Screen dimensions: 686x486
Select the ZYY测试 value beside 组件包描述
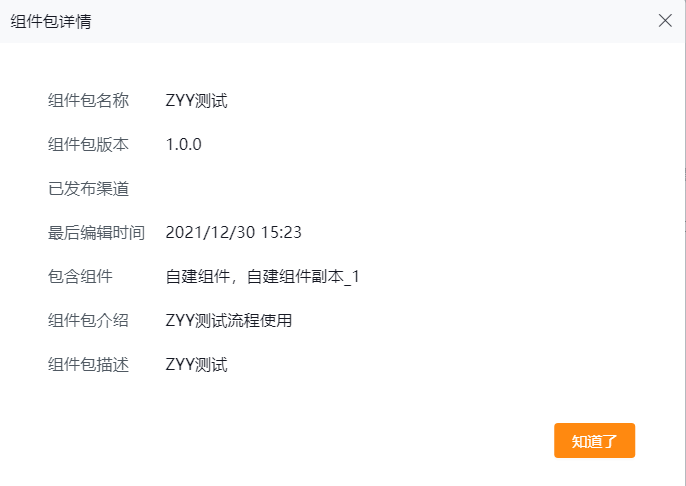click(197, 364)
